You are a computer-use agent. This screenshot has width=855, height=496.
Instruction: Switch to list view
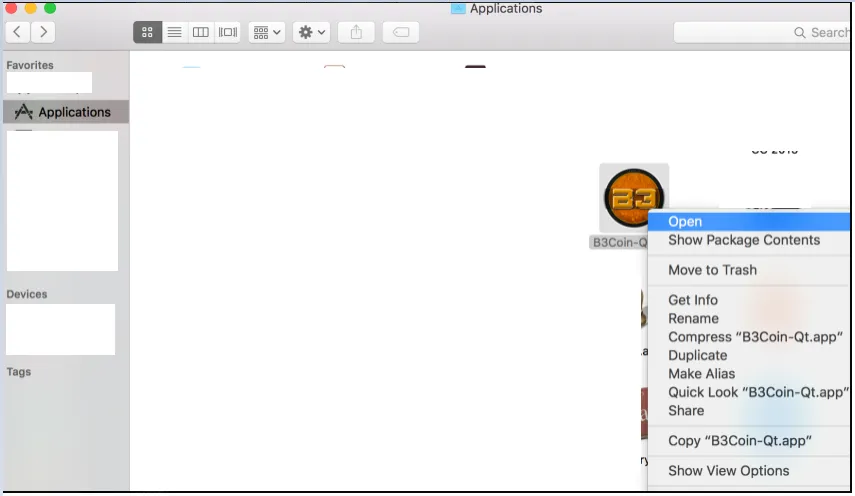pos(174,32)
